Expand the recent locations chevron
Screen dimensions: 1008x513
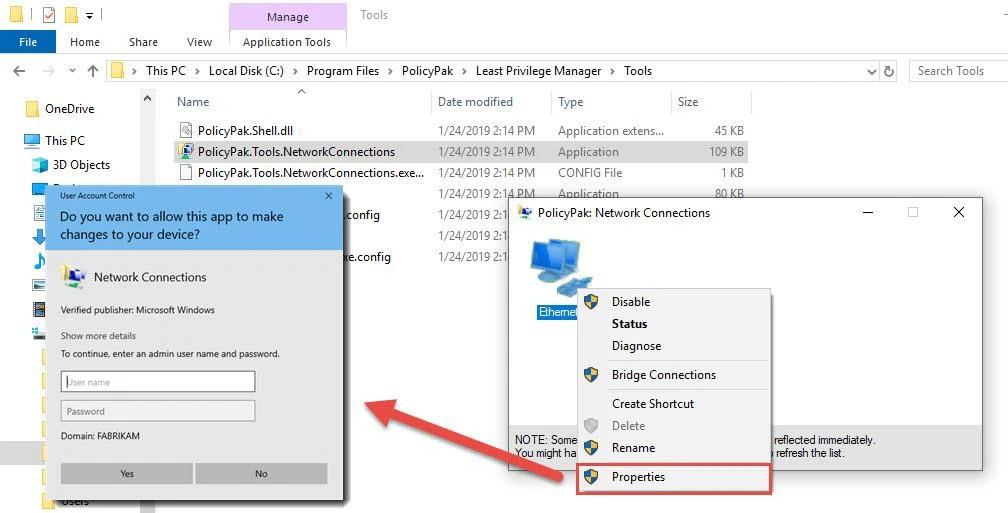[71, 71]
